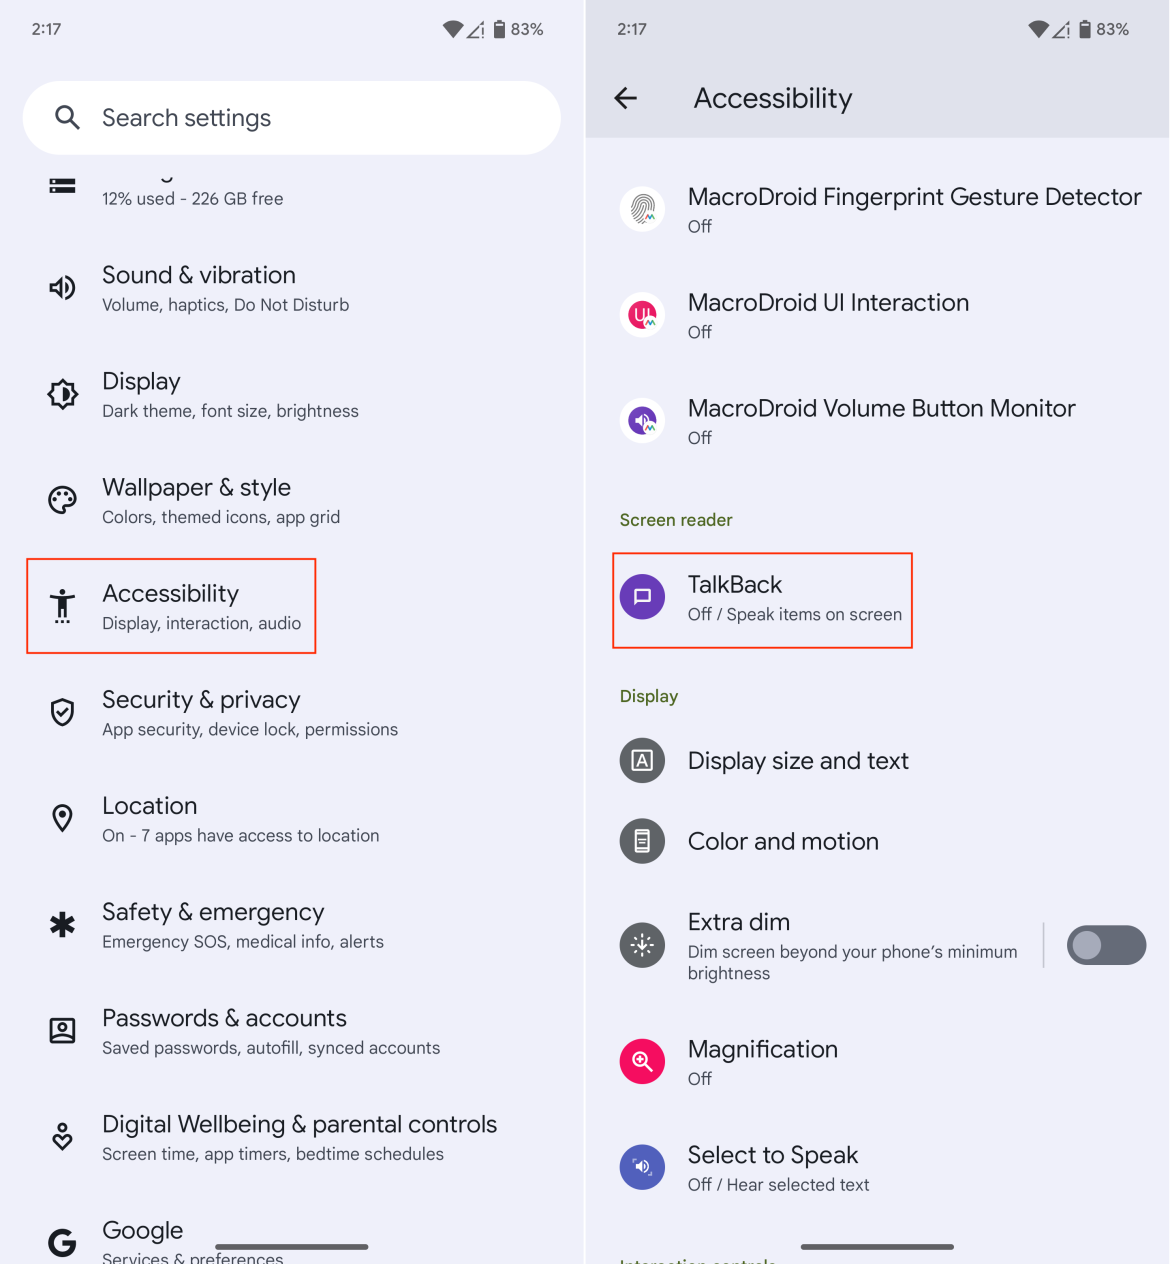Click the Search settings input field
Image resolution: width=1170 pixels, height=1264 pixels.
pos(290,117)
